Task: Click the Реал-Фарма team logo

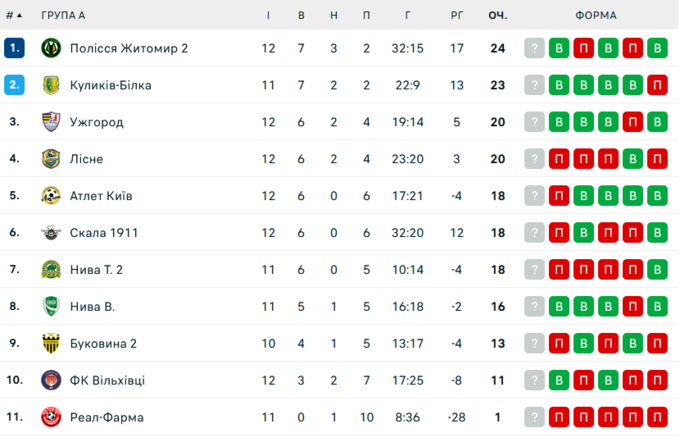Action: click(51, 418)
